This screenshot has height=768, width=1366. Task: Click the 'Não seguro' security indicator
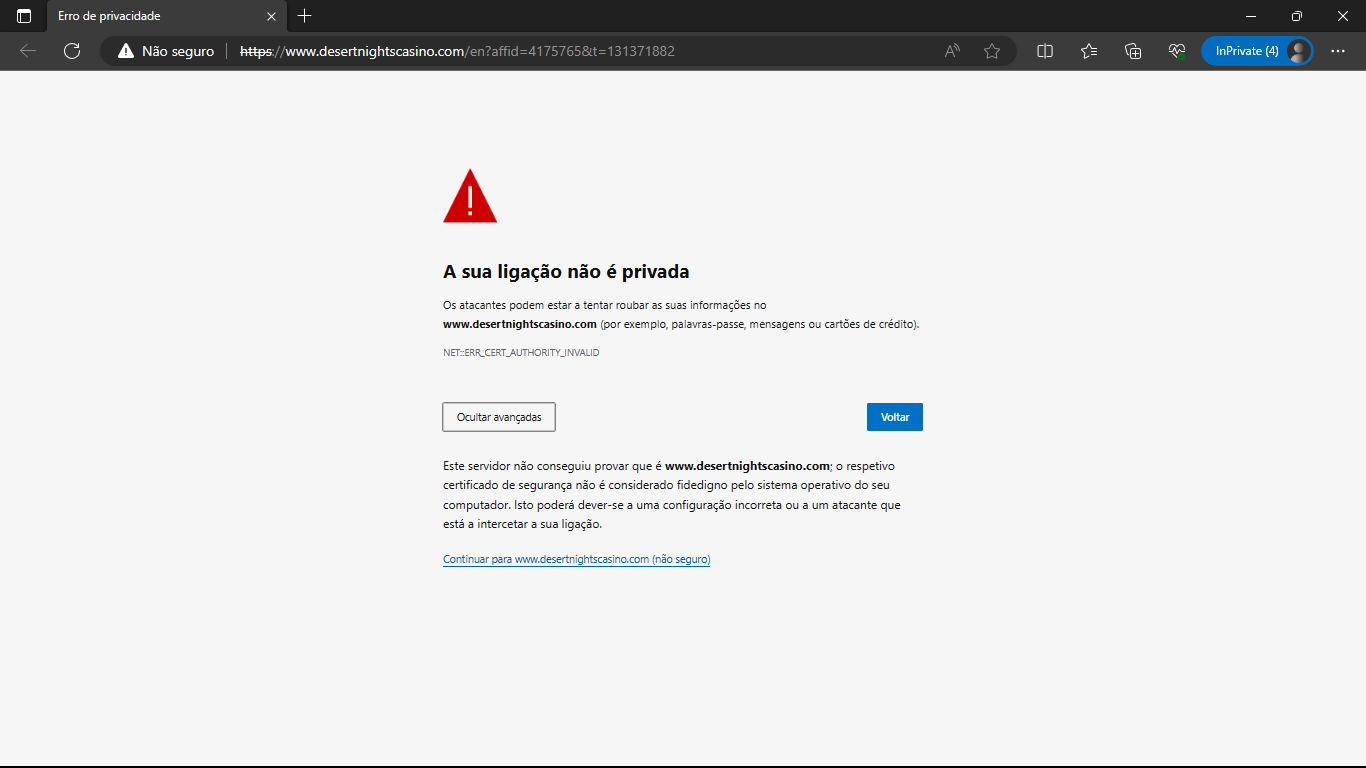click(166, 51)
